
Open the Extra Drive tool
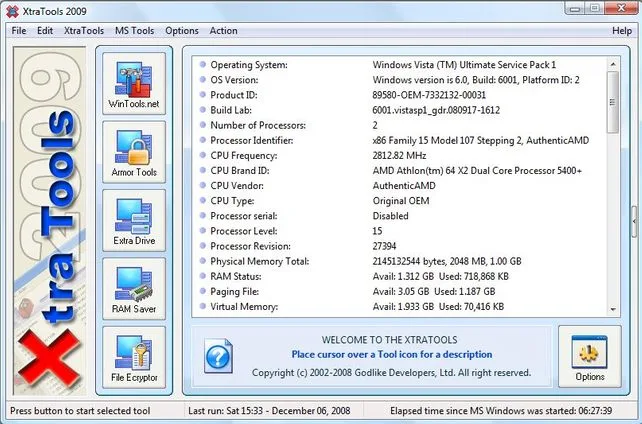pos(134,220)
